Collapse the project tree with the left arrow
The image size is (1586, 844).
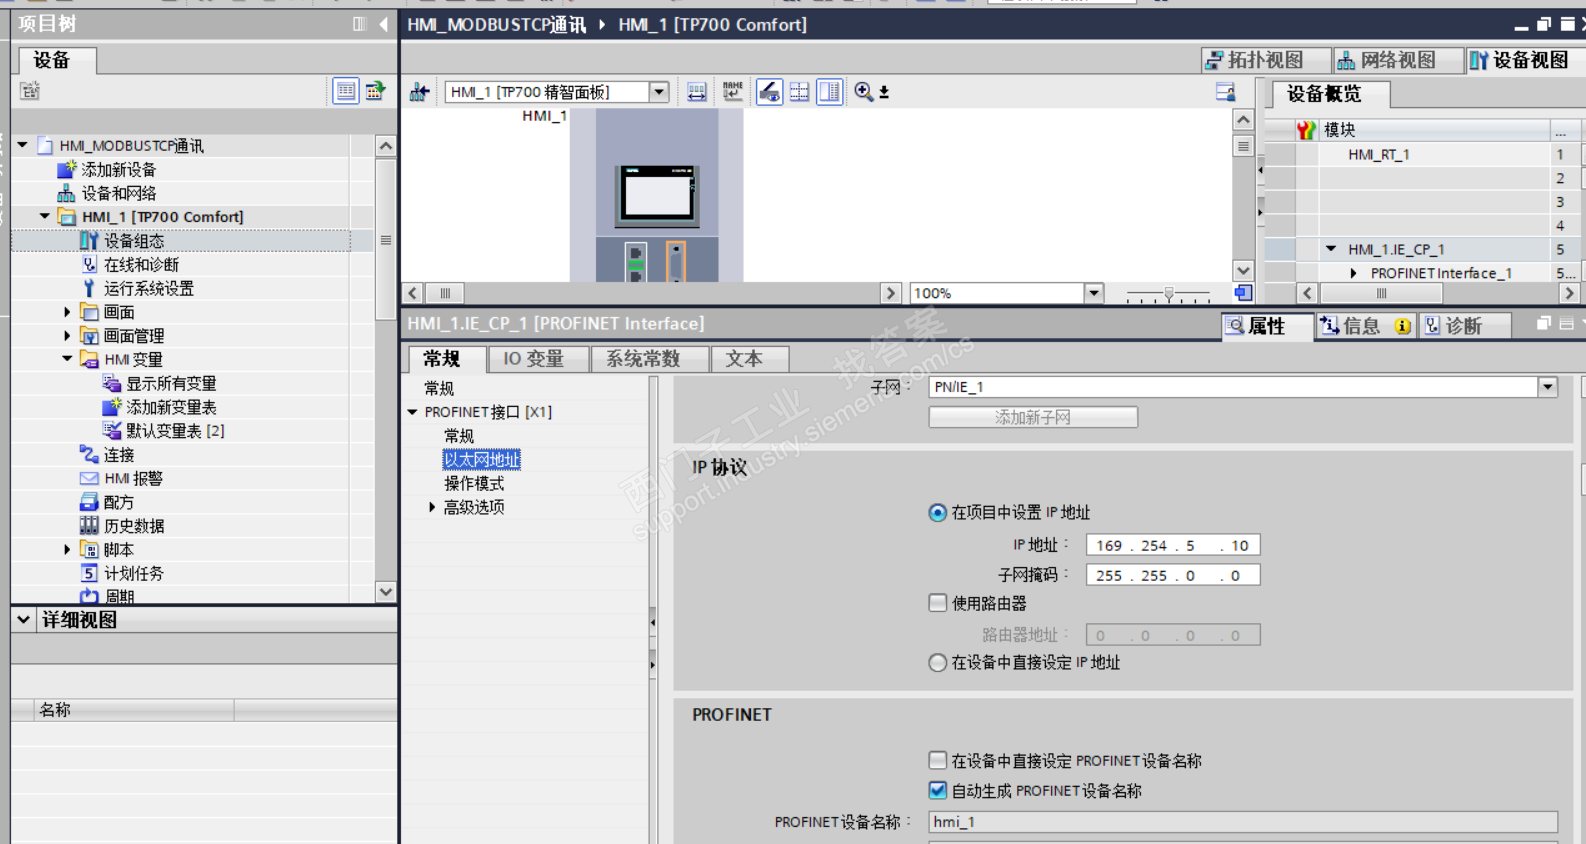coord(384,24)
